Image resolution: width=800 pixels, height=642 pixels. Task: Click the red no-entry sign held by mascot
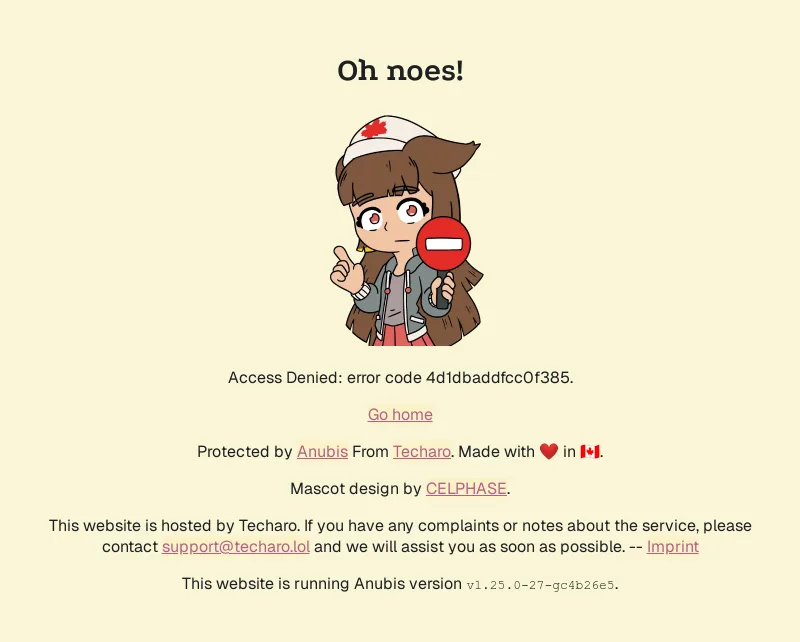[x=443, y=243]
